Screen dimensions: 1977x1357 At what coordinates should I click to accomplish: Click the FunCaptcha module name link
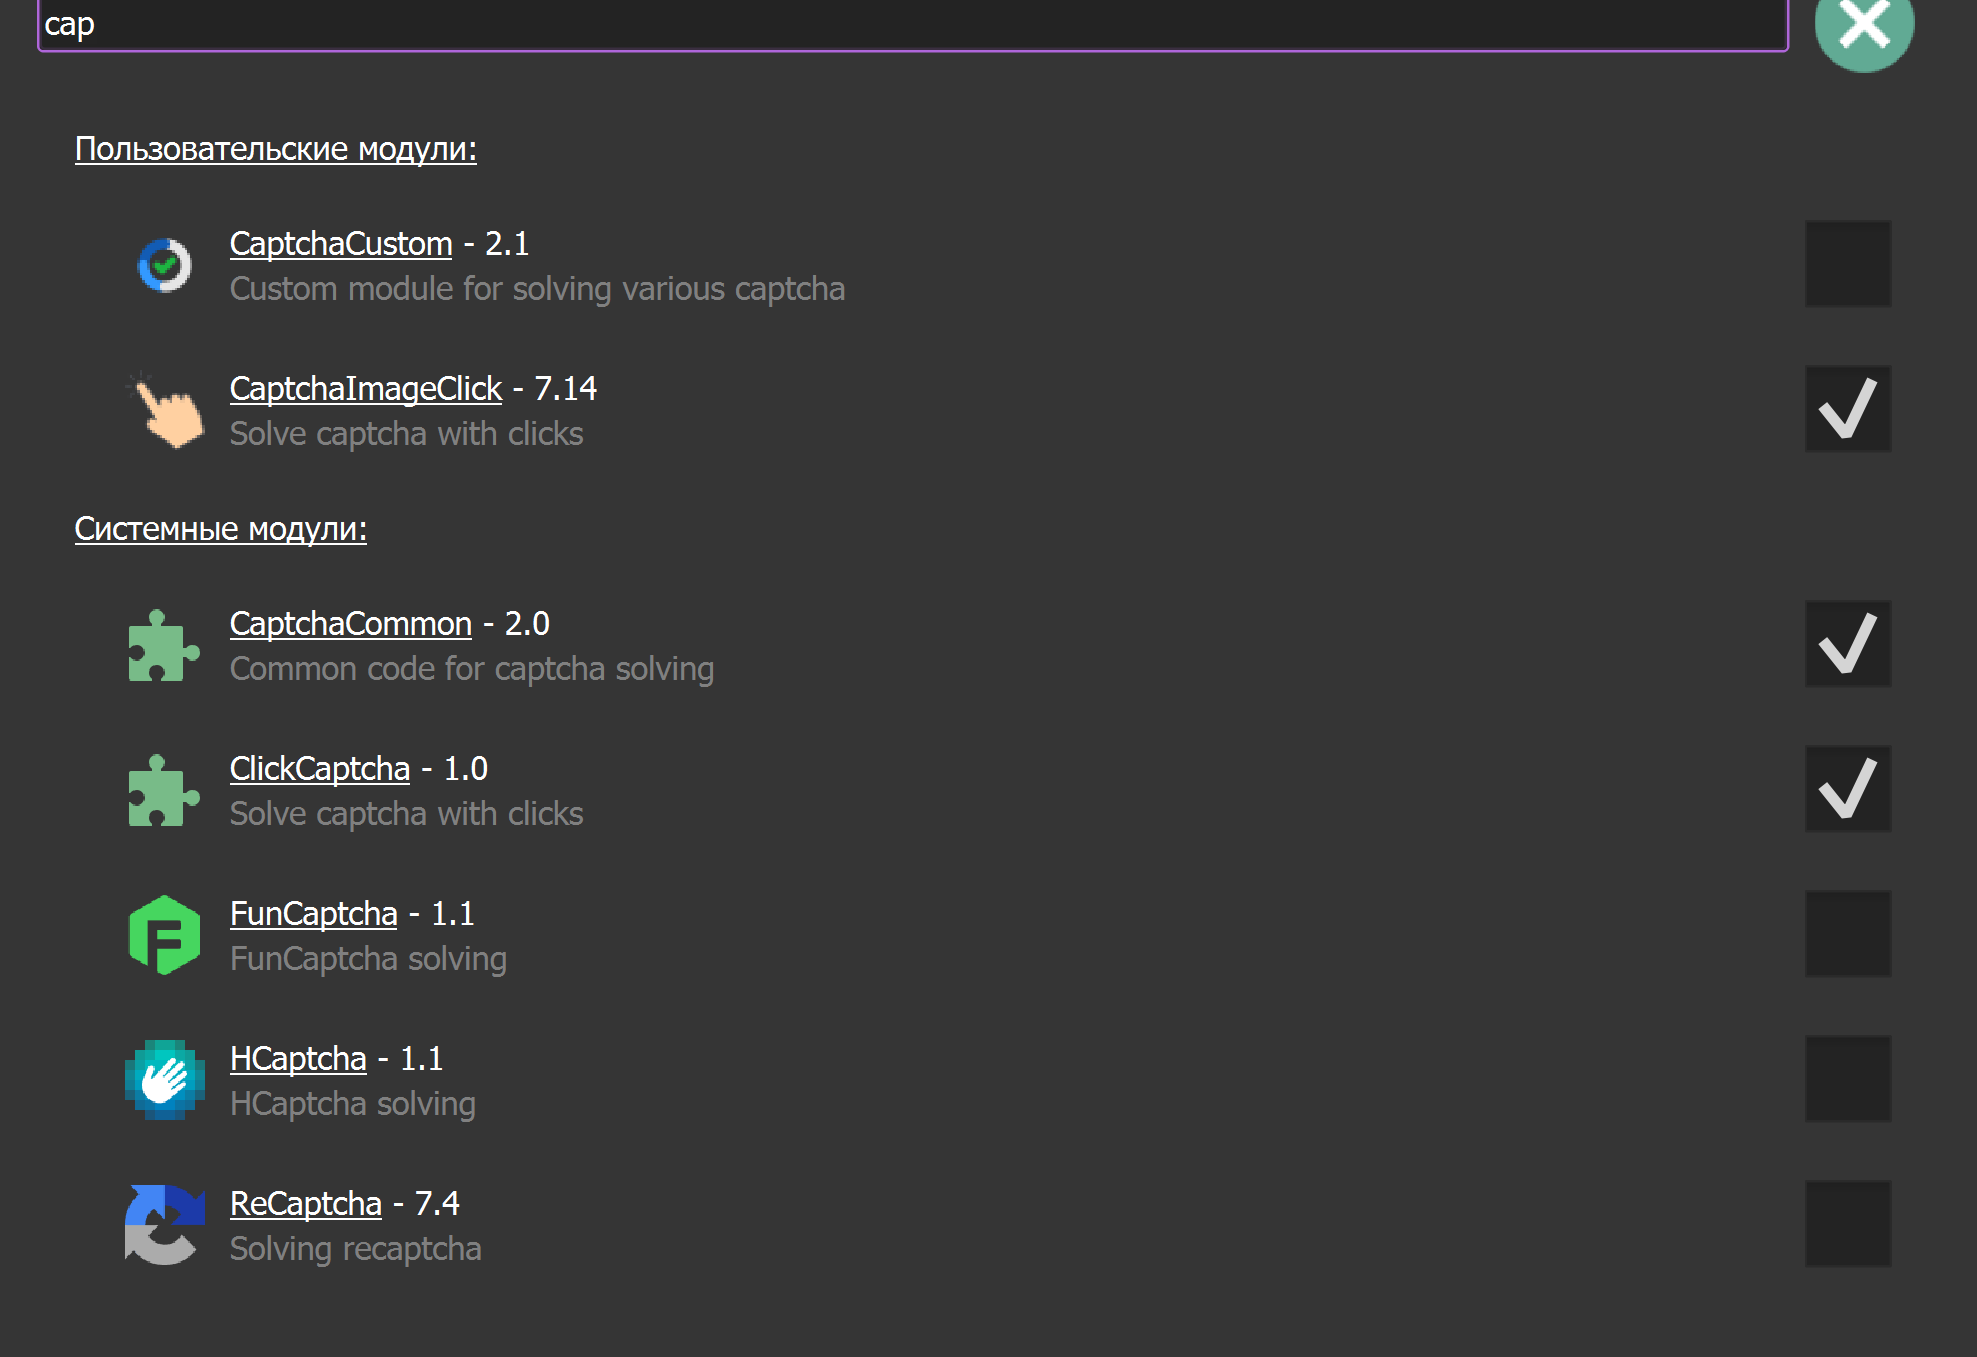click(x=313, y=914)
